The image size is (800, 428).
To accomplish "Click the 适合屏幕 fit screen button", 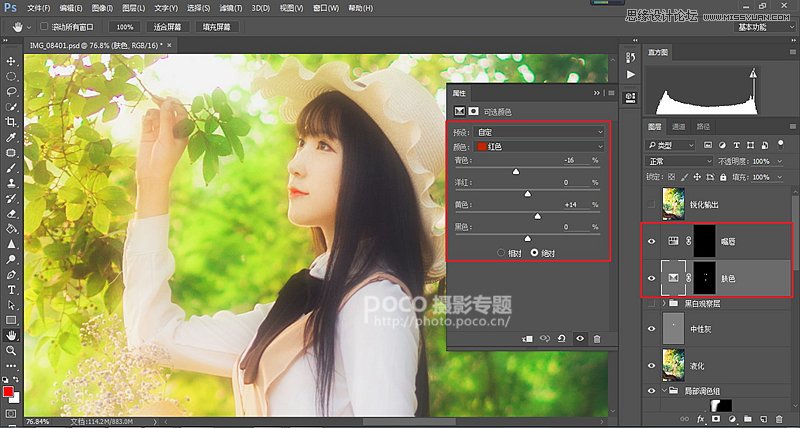I will coord(167,27).
